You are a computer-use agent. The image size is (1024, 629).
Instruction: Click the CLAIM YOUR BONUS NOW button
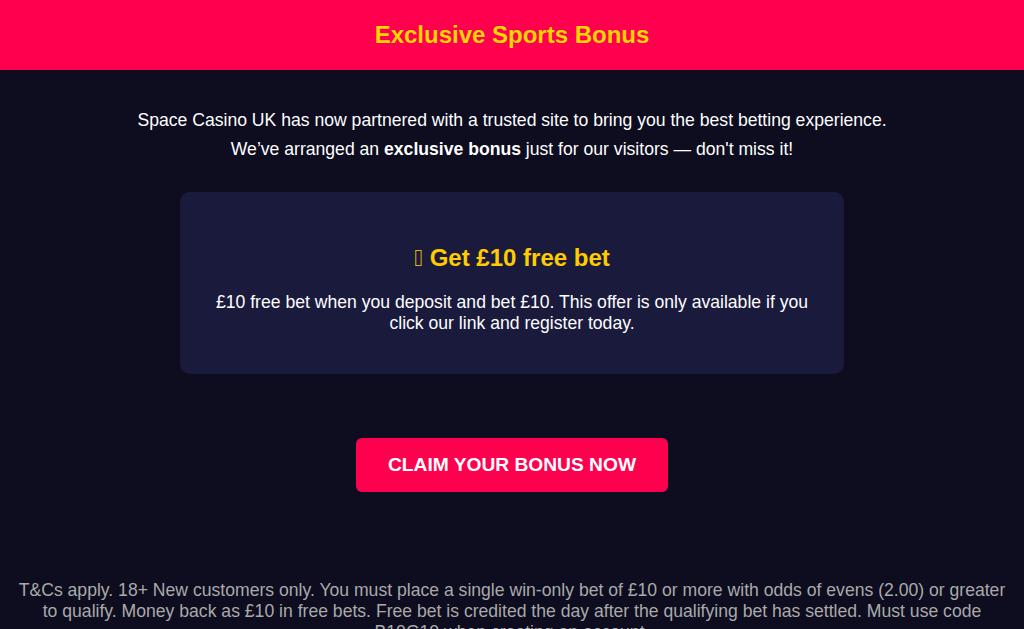coord(511,464)
